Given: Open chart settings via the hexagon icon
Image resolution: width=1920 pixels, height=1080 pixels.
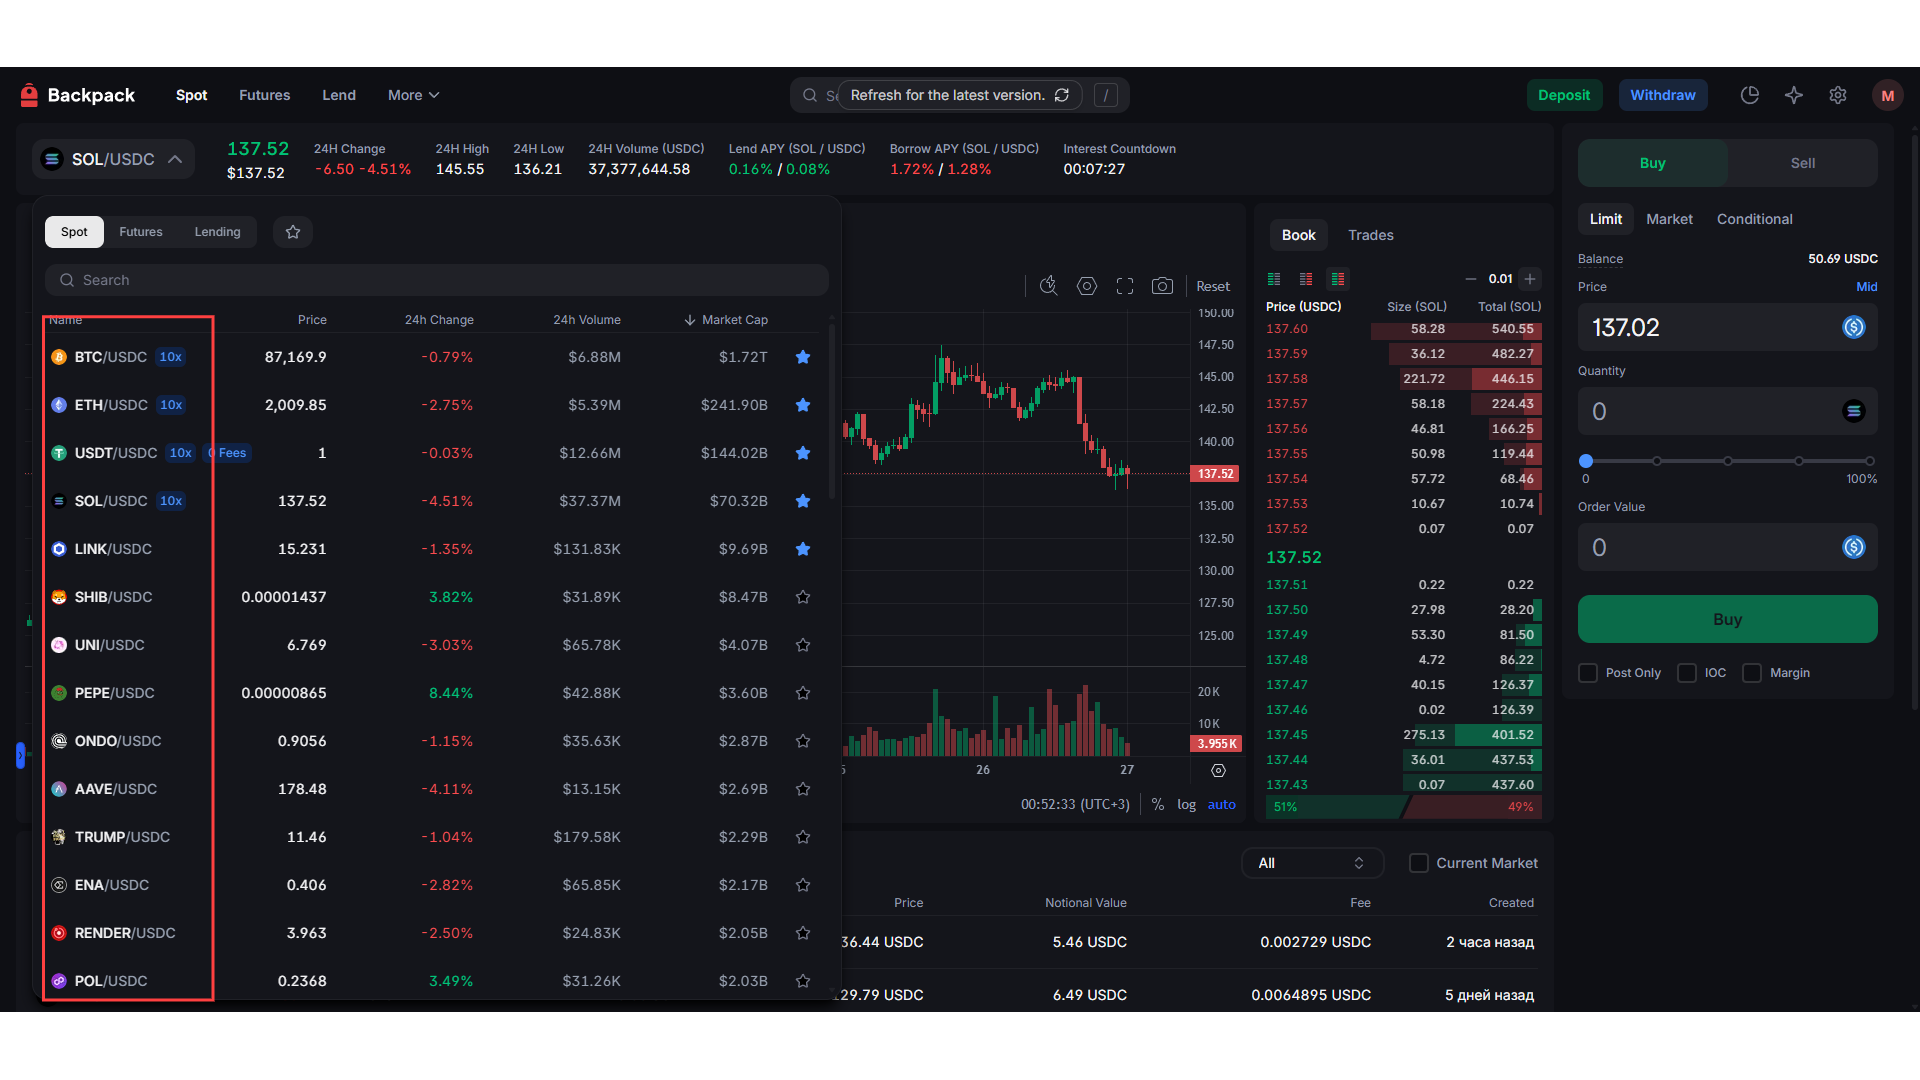Looking at the screenshot, I should (1087, 286).
